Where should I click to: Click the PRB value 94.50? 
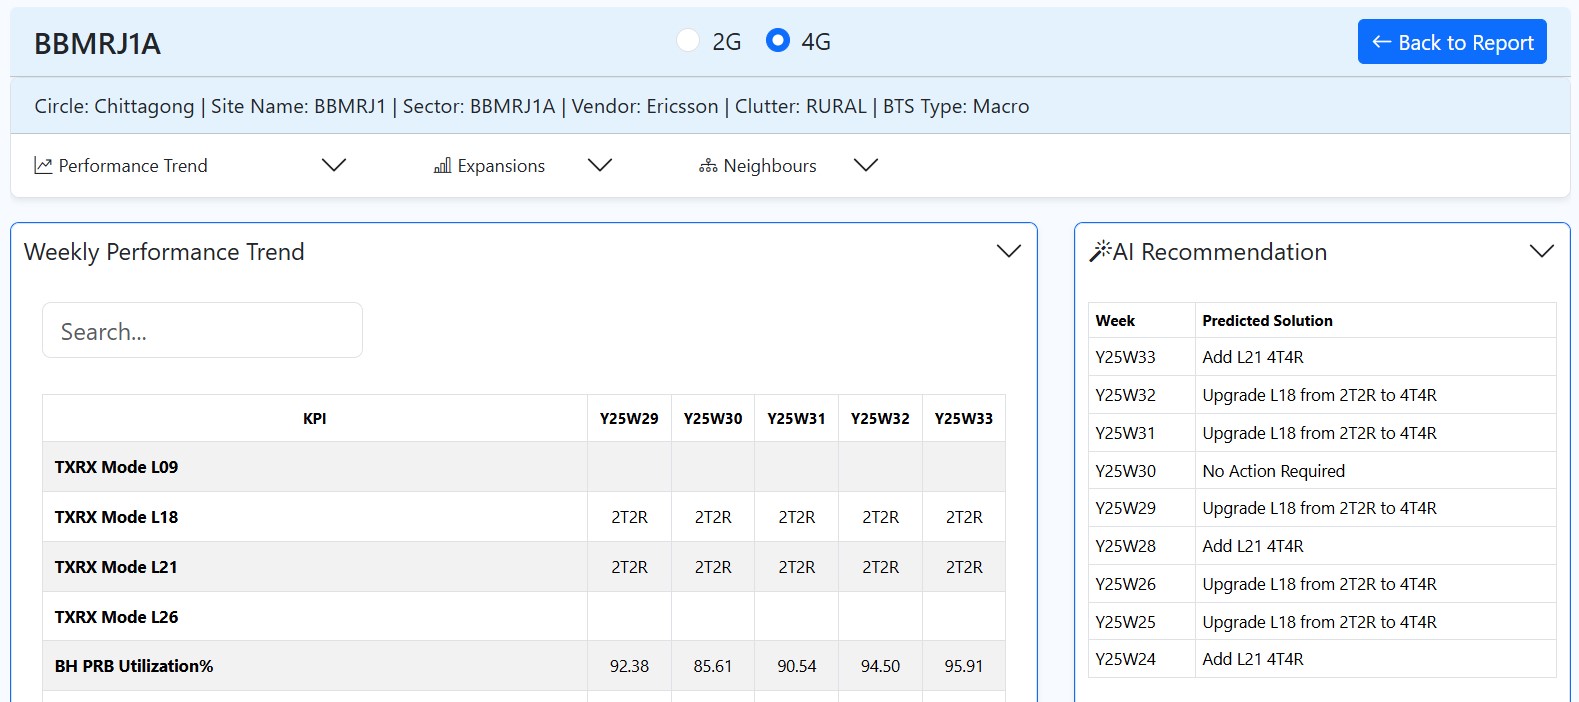(880, 666)
